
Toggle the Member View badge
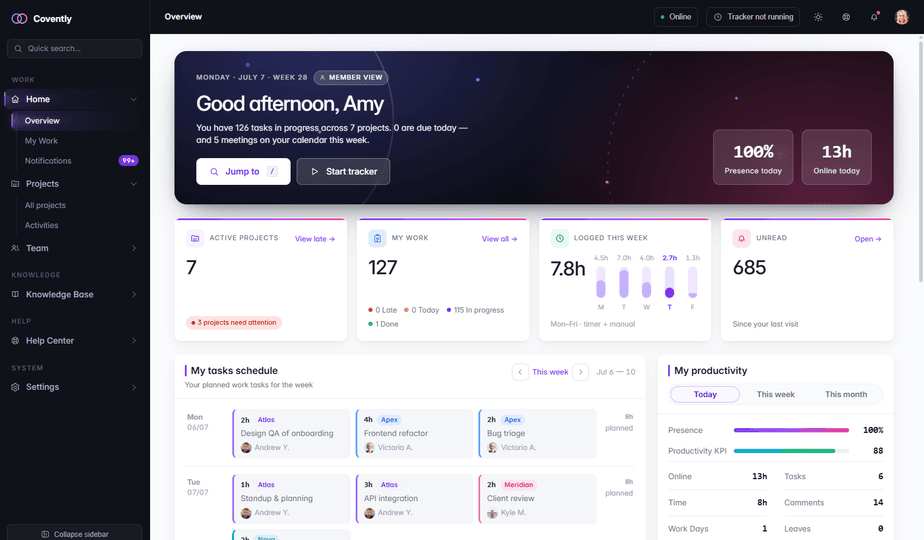[x=351, y=77]
